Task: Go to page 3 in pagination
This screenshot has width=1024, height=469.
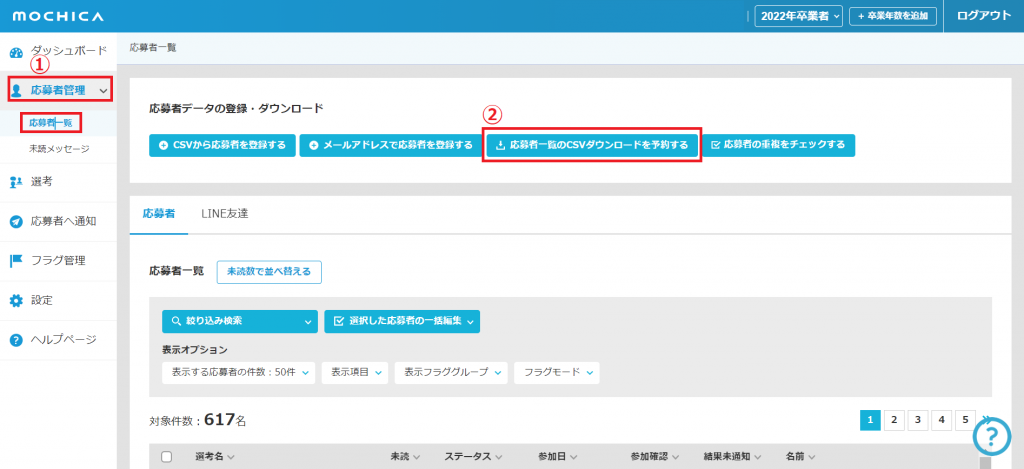Action: coord(918,420)
